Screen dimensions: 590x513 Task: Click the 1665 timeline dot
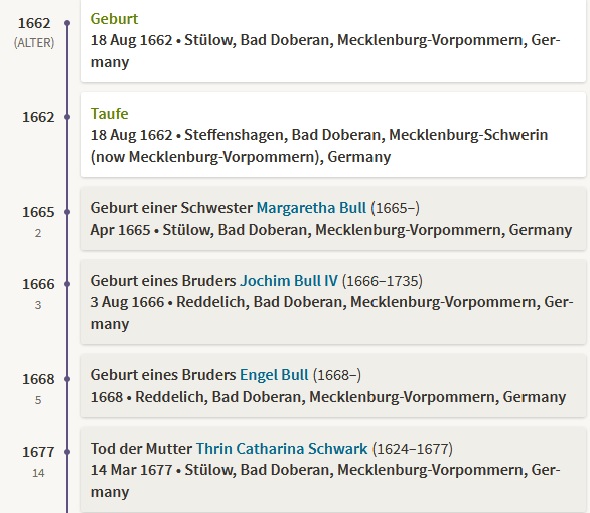tap(67, 212)
